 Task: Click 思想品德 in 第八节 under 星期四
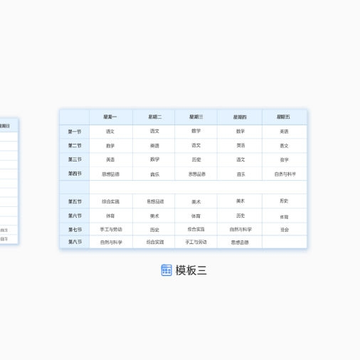(x=240, y=243)
